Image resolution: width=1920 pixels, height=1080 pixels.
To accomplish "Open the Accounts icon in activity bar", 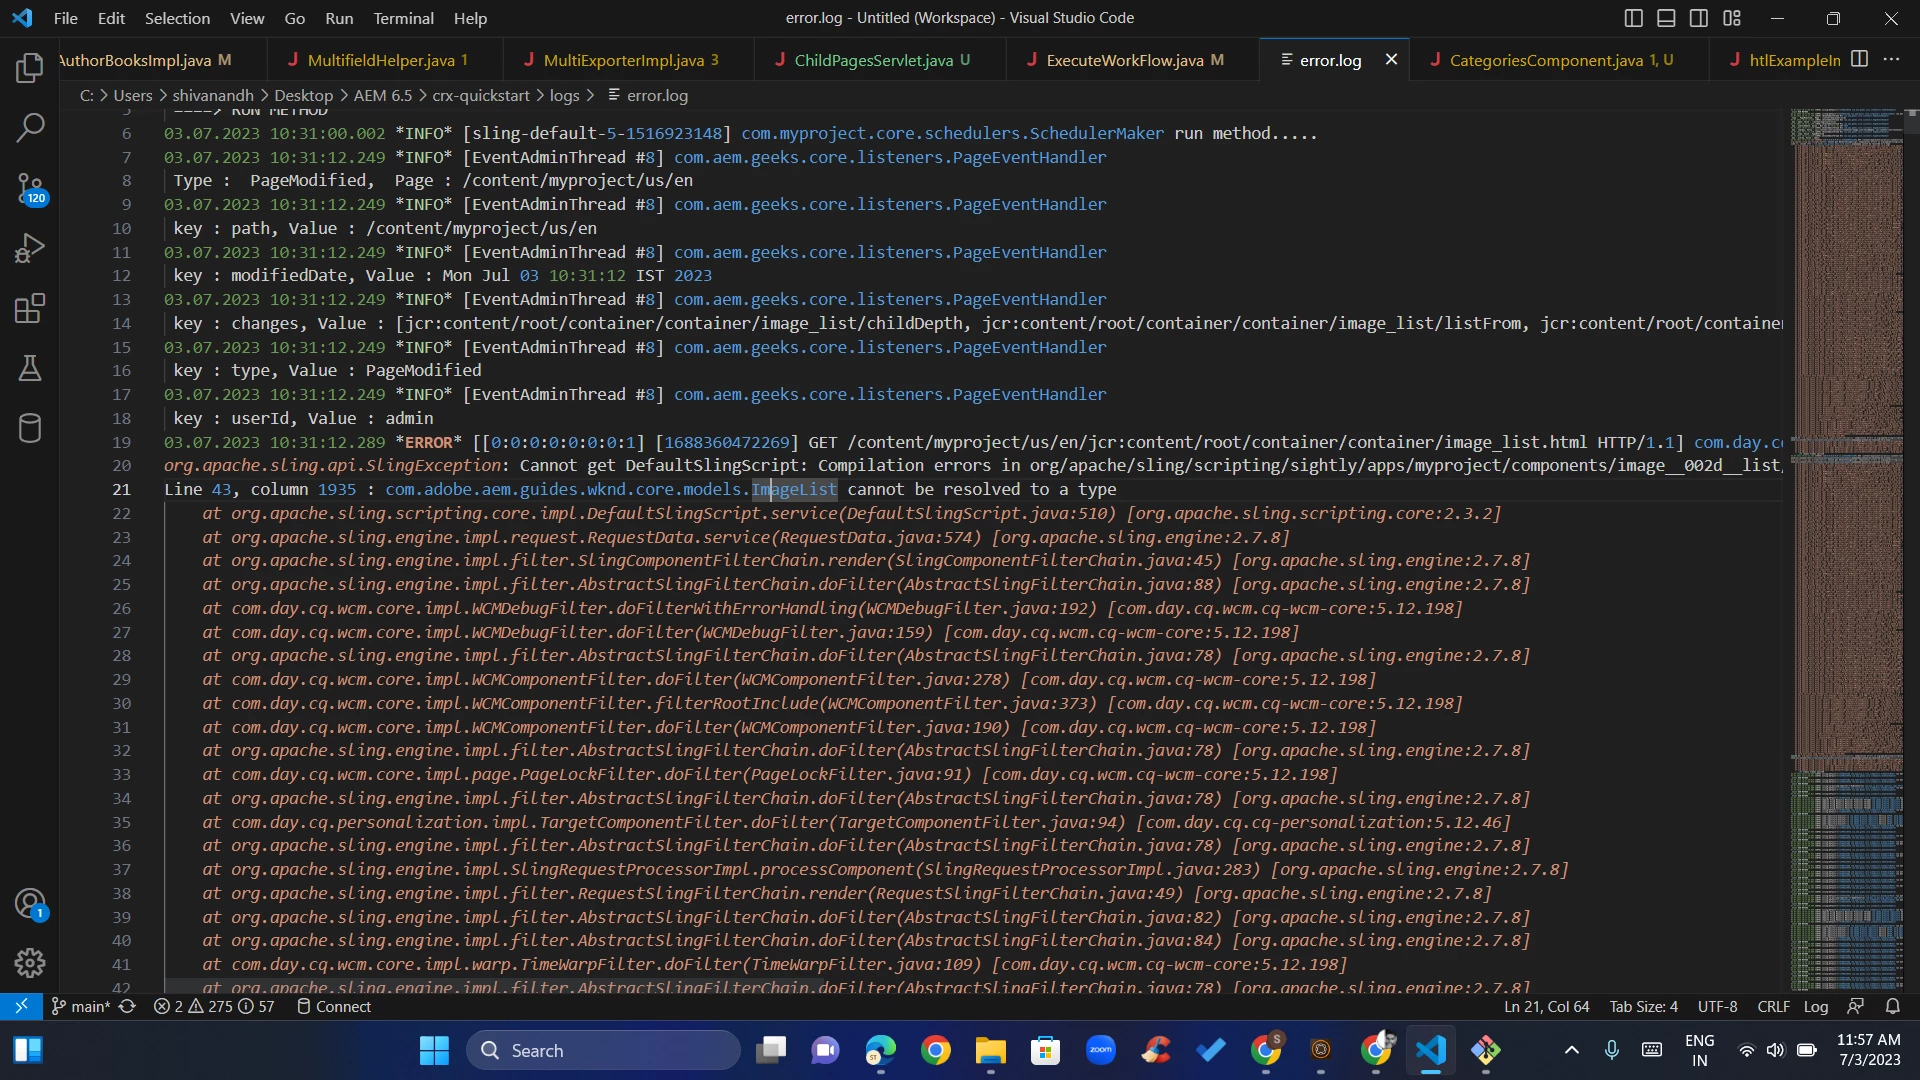I will [30, 904].
